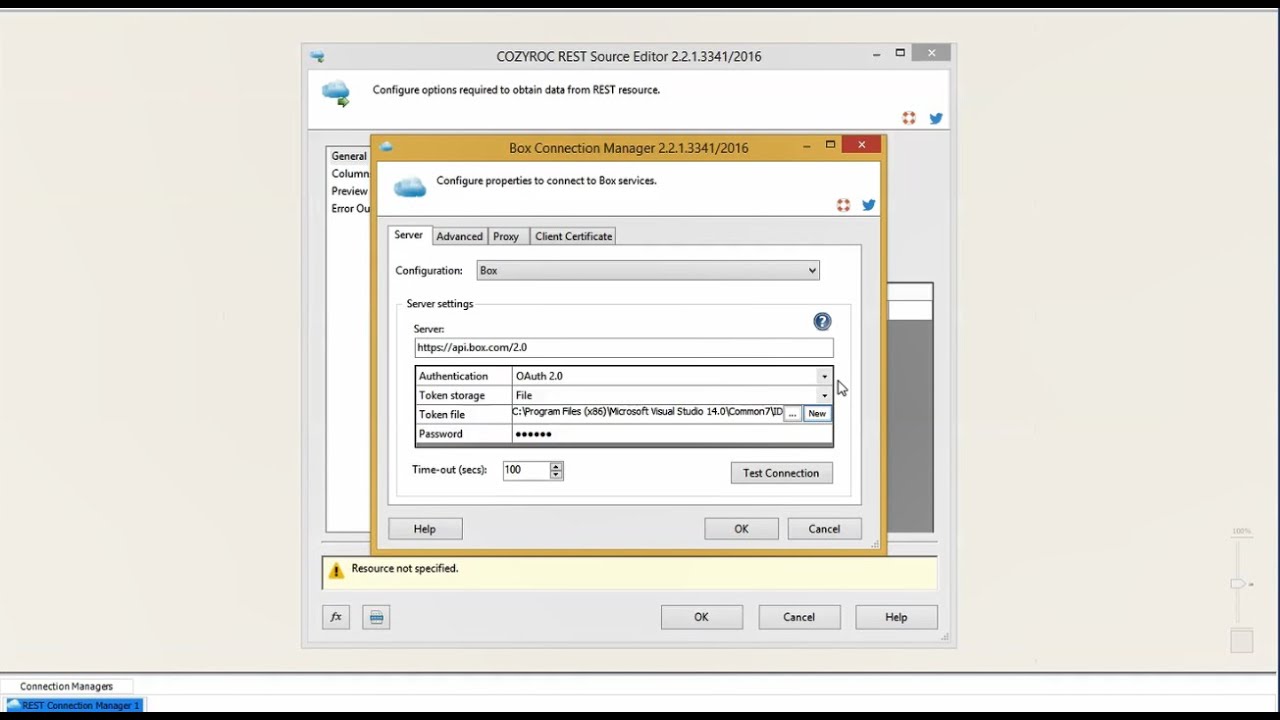
Task: Select Columns page in REST Source Editor
Action: coord(350,173)
